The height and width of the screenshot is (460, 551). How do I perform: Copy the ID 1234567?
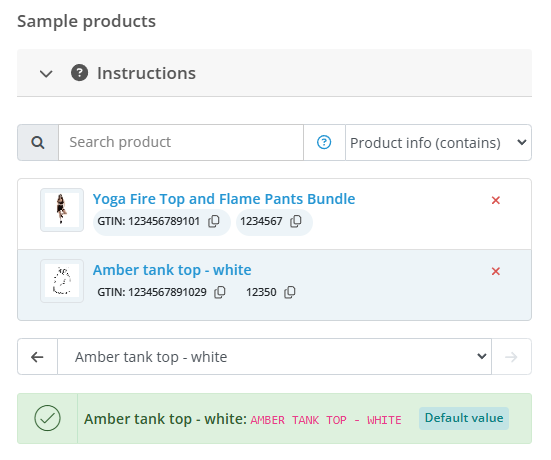[296, 221]
